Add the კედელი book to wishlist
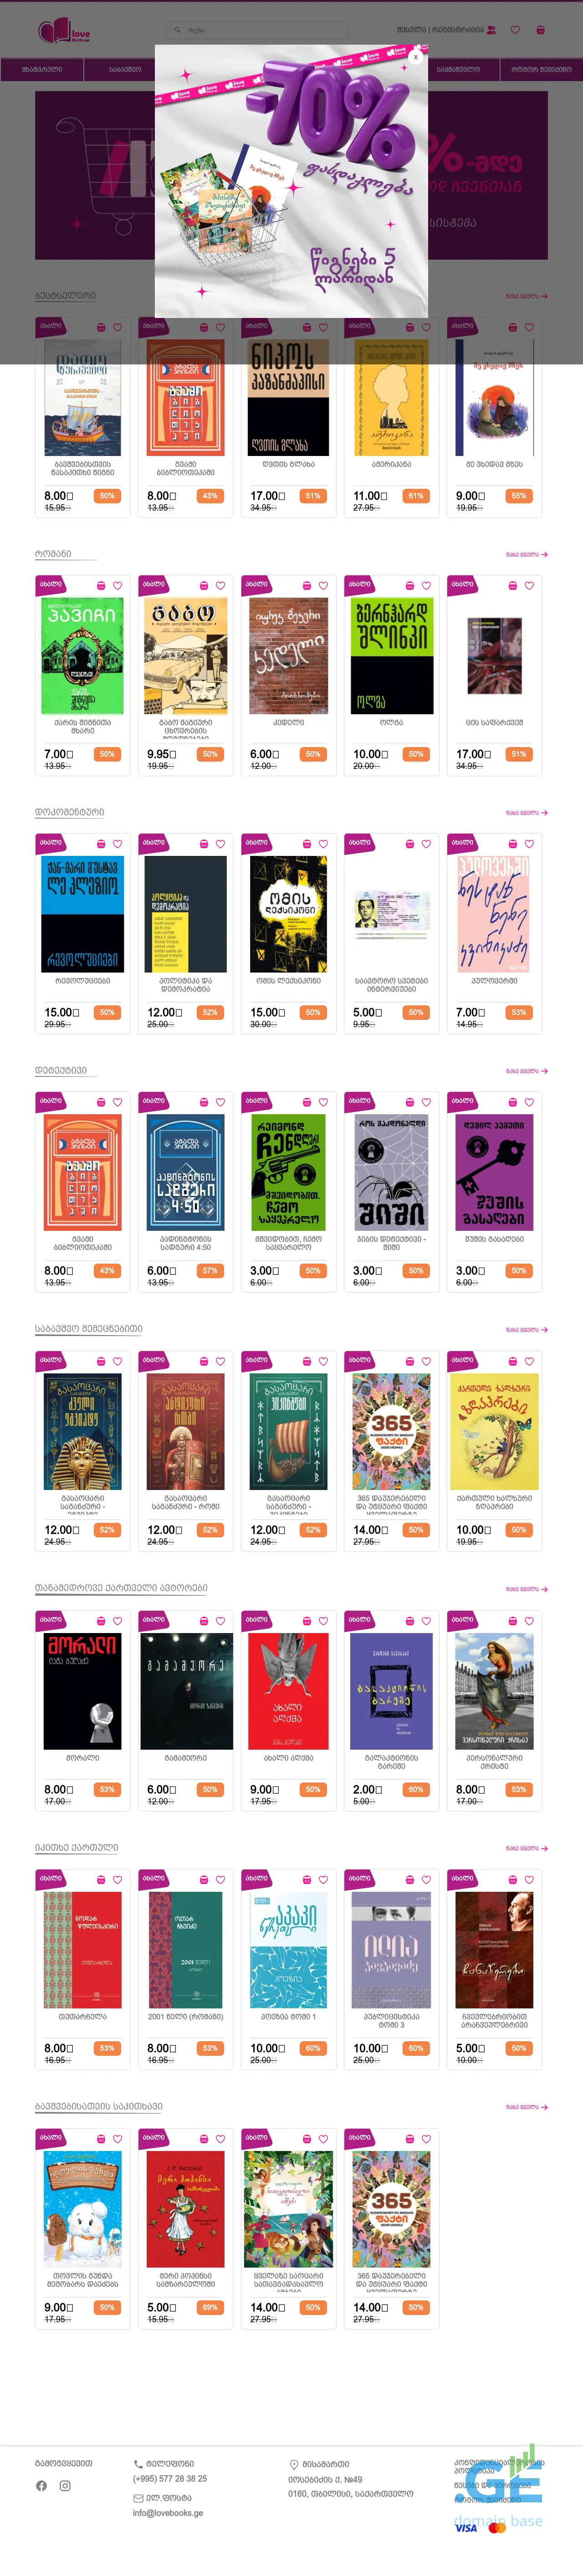This screenshot has width=583, height=2576. (323, 586)
